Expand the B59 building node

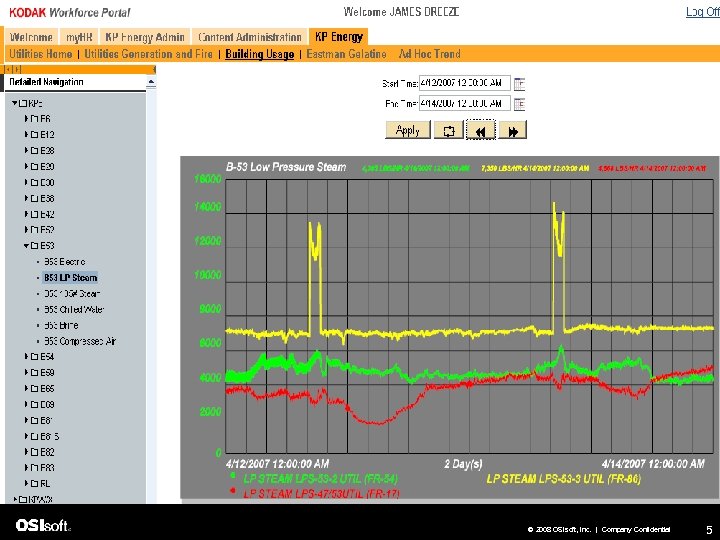27,372
